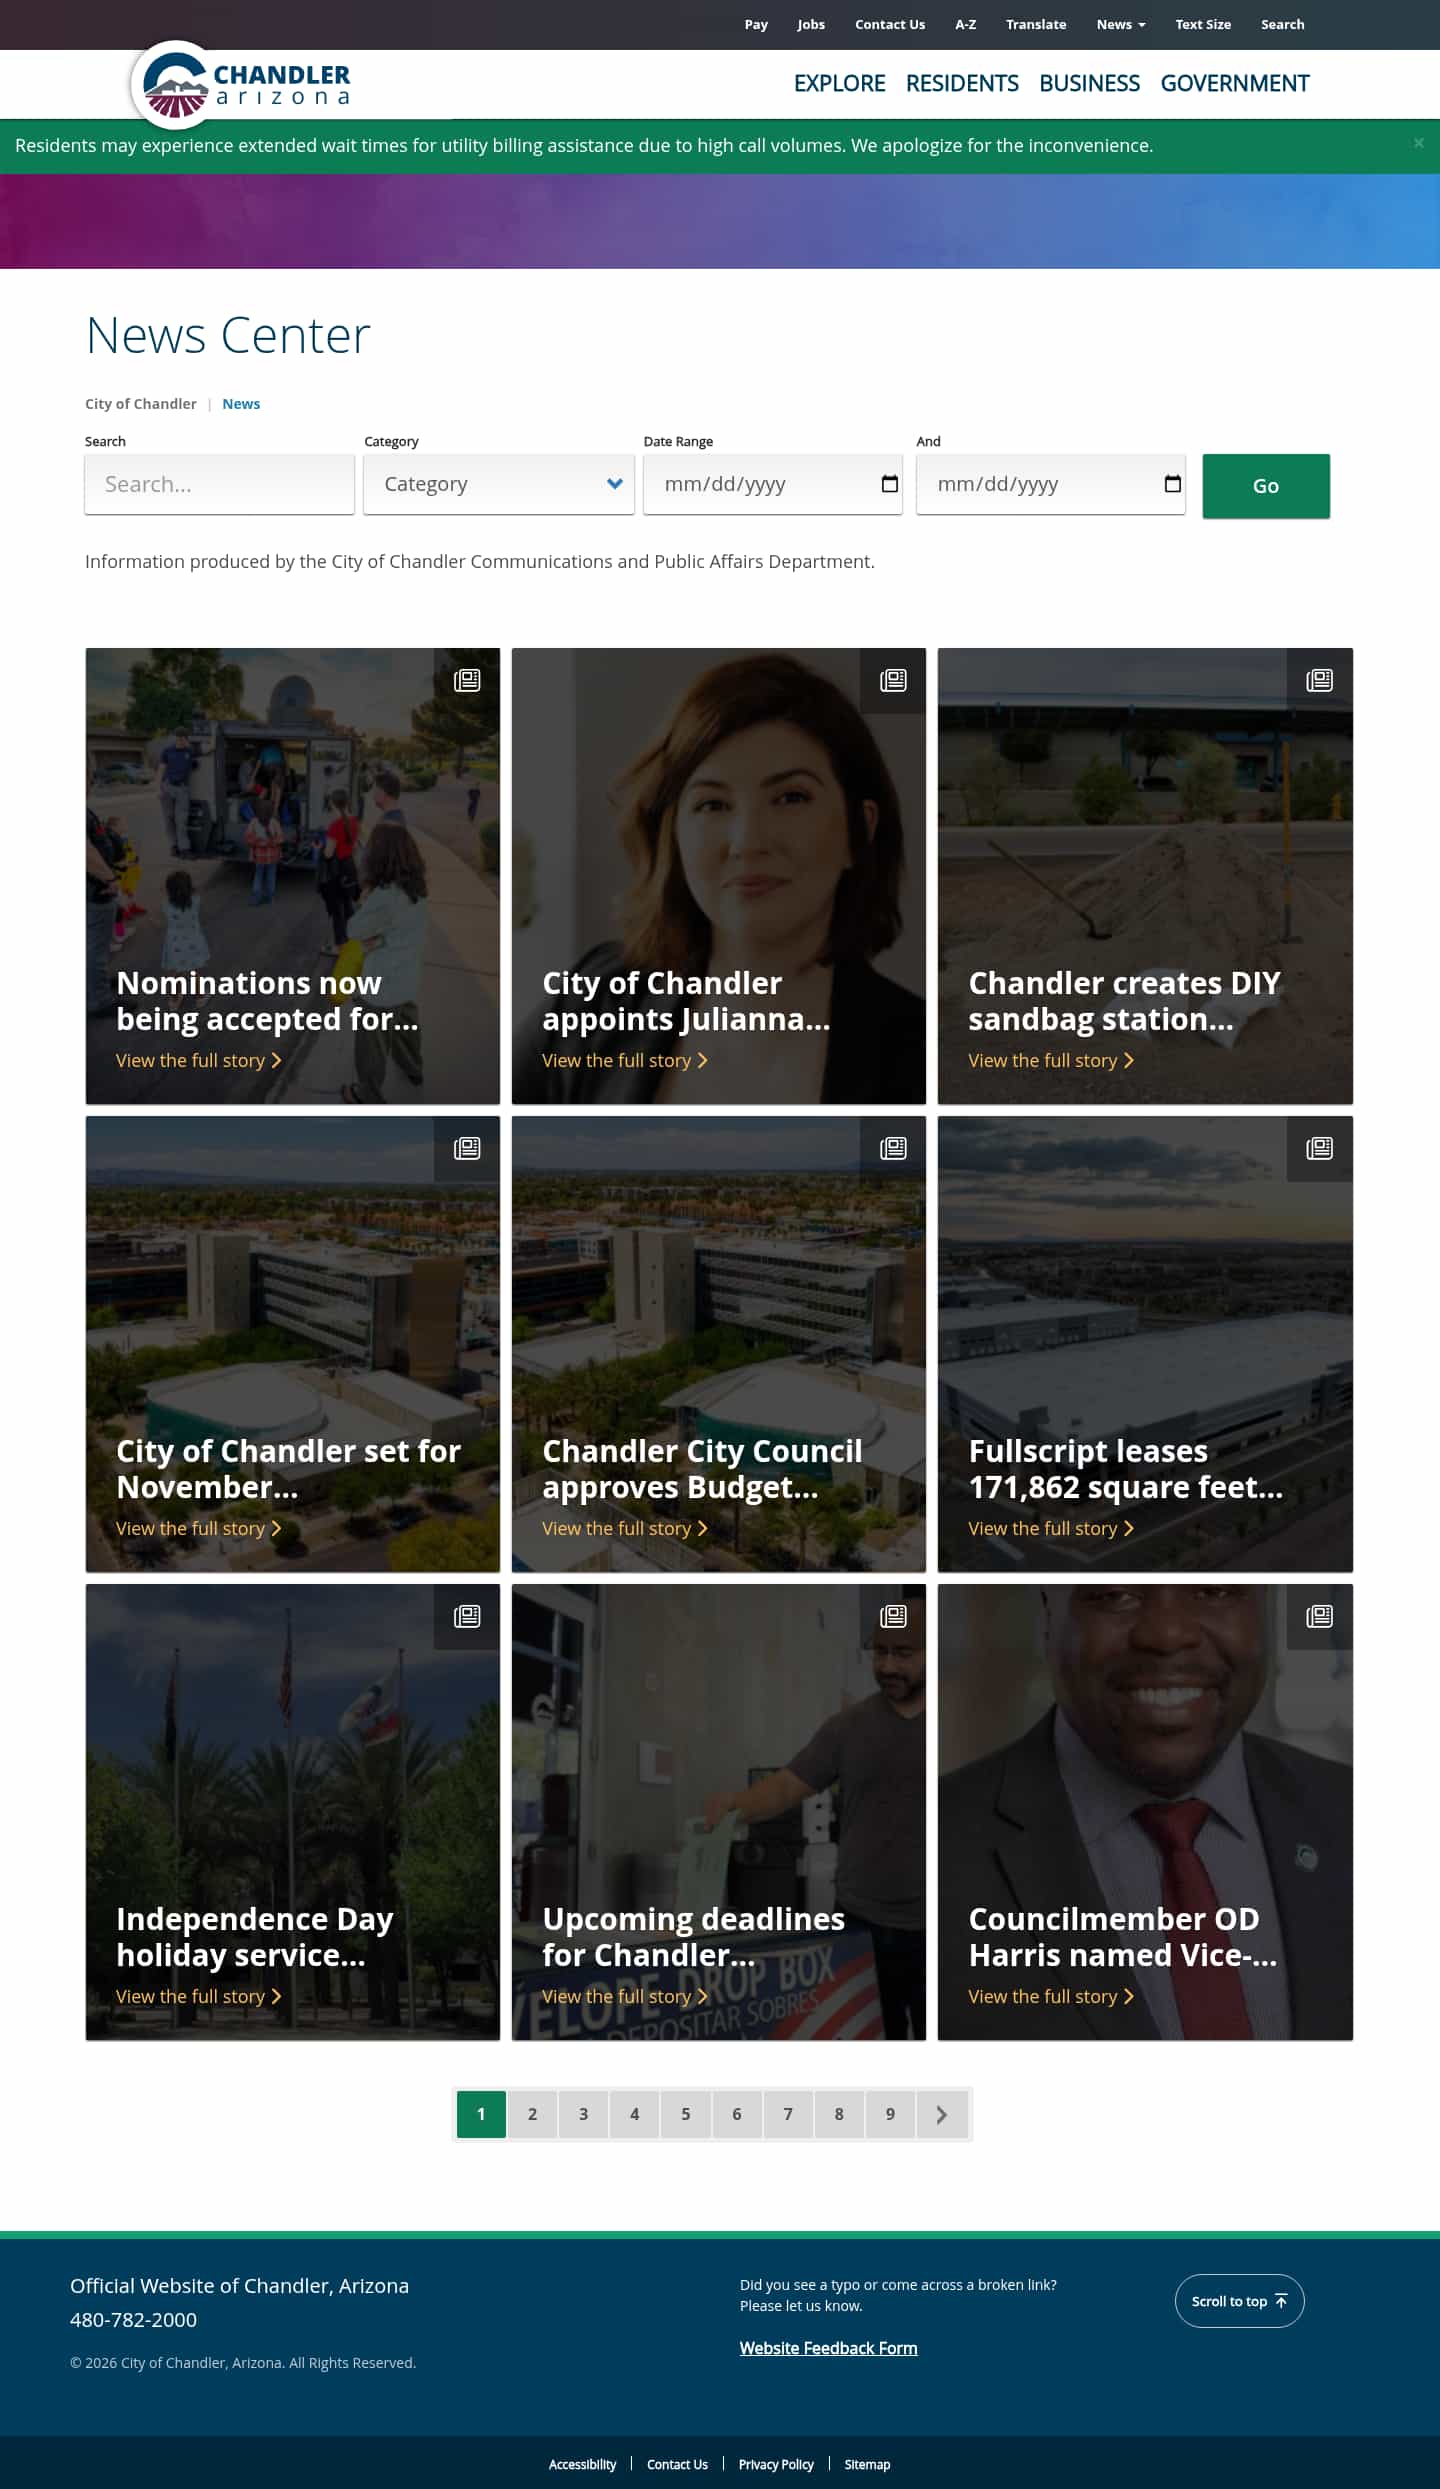Focus the news Search text field

click(219, 485)
